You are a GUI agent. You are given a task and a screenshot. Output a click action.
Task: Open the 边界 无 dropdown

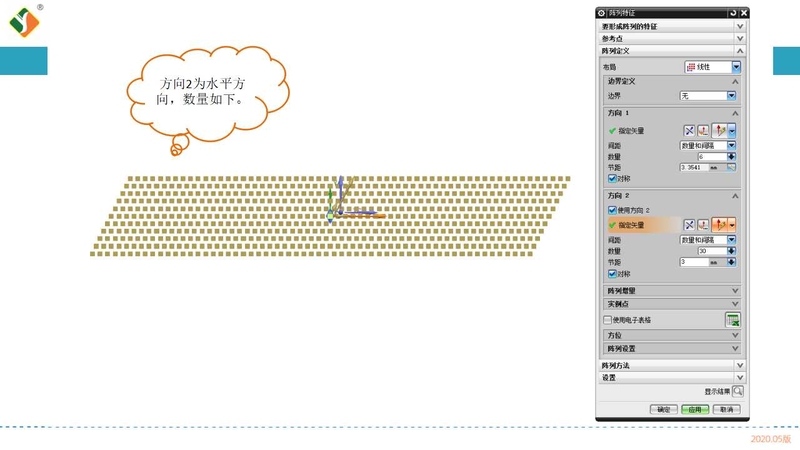708,96
